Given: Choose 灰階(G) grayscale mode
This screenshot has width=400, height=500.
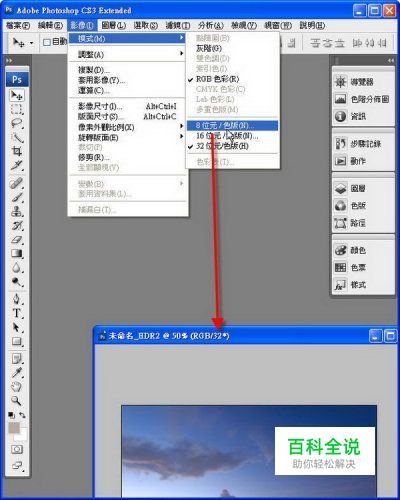Looking at the screenshot, I should 232,48.
